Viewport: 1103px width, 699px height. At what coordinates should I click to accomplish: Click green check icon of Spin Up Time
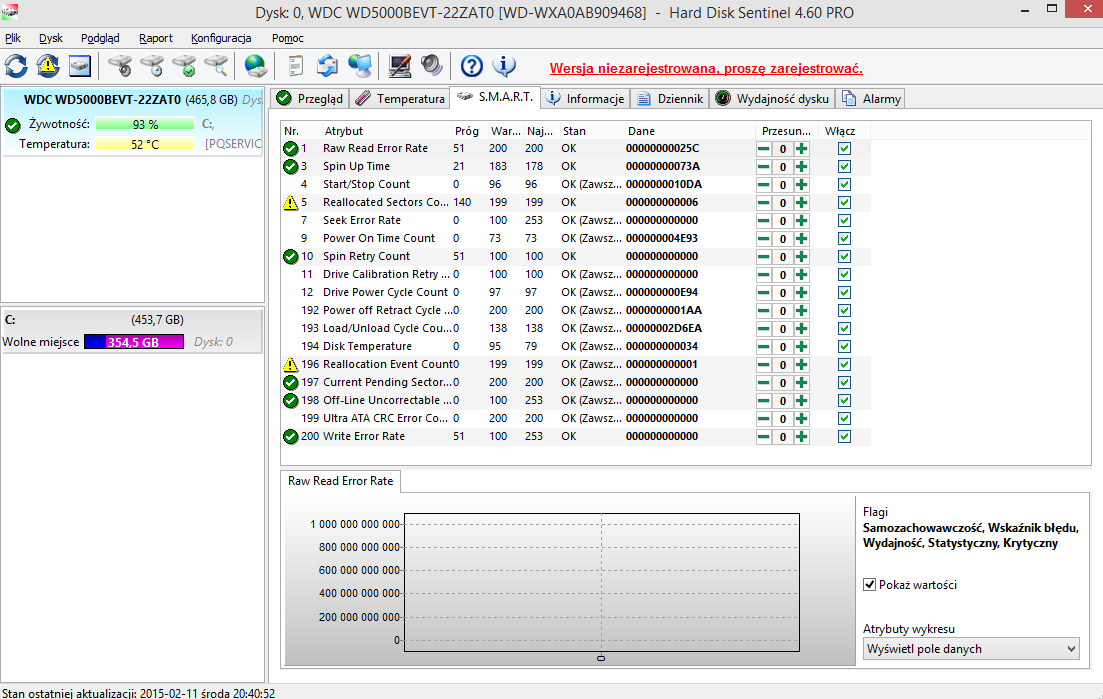click(291, 167)
